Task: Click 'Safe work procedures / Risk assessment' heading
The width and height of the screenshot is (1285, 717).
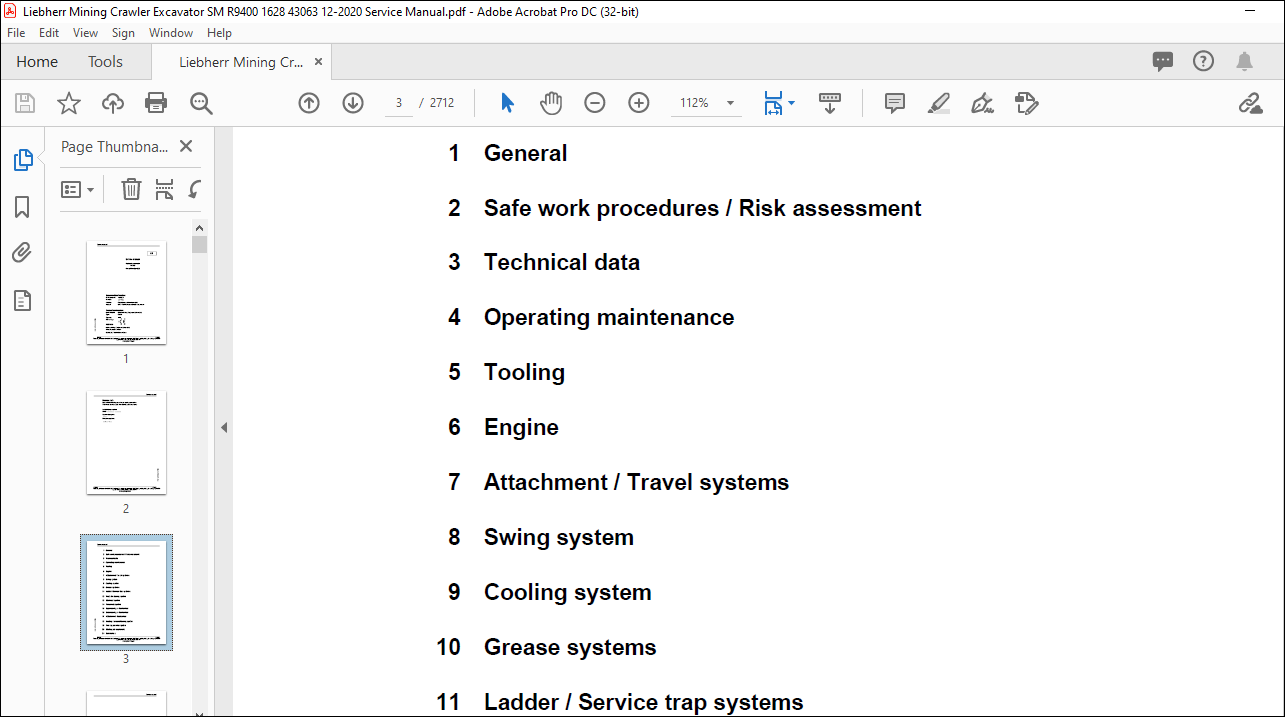Action: (702, 208)
